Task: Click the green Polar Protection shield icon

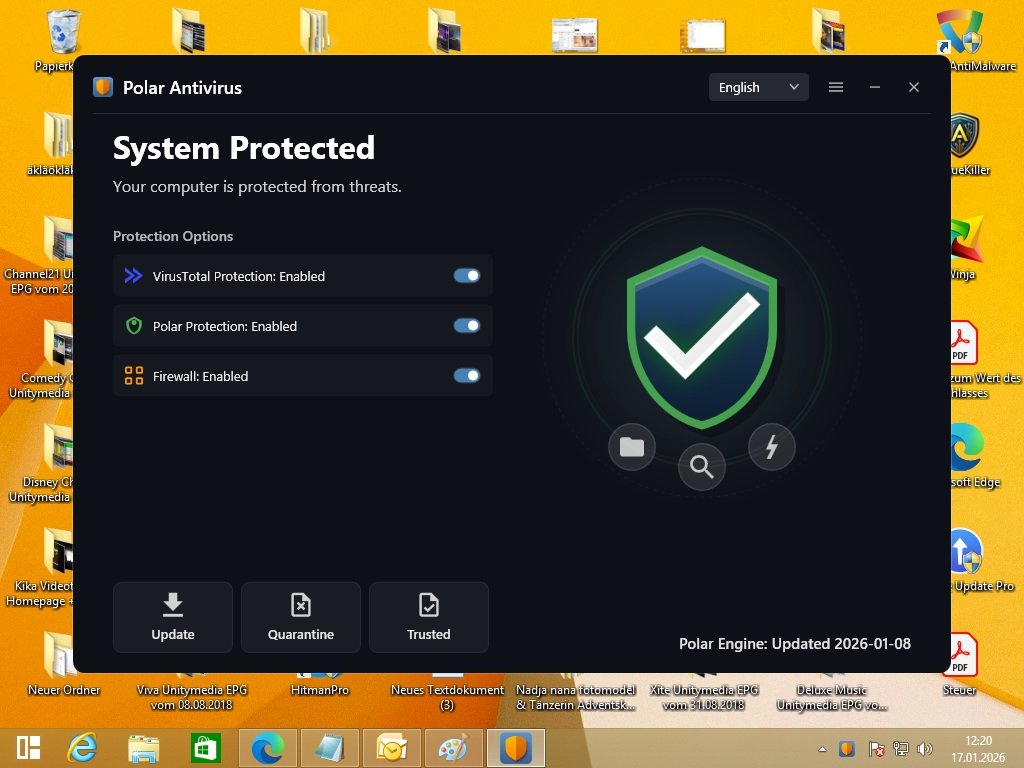Action: (134, 325)
